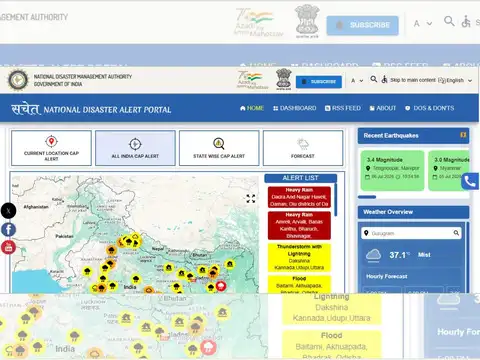Open the YouTube social icon

(8, 247)
